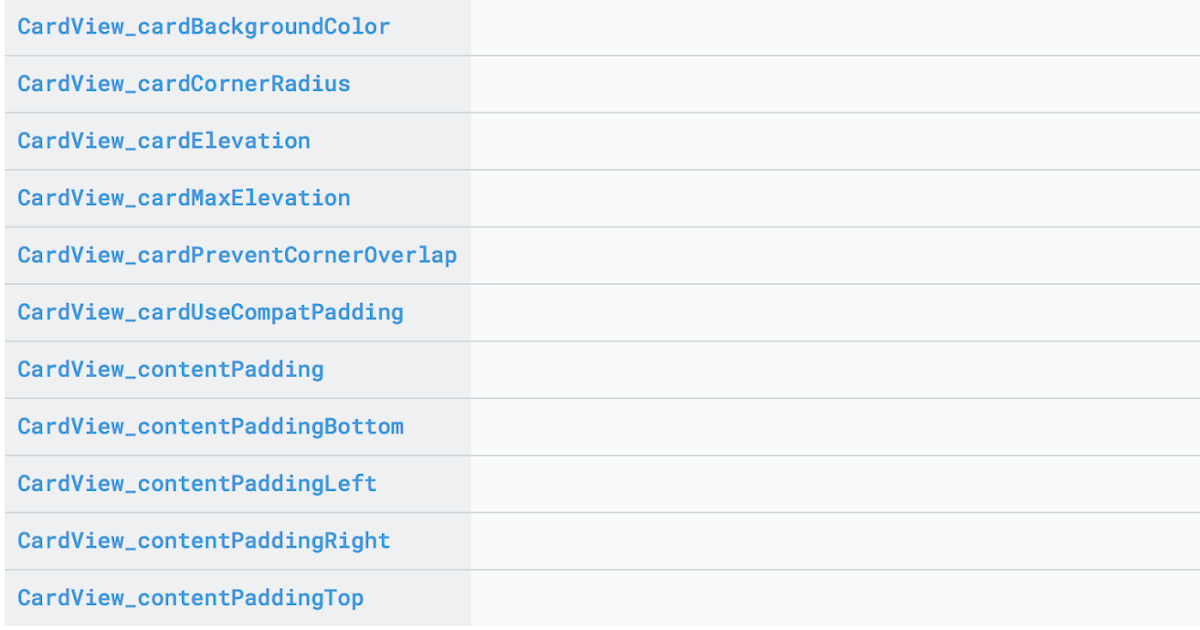
Task: Open the CardView_cardCornerRadius attribute link
Action: pos(184,84)
